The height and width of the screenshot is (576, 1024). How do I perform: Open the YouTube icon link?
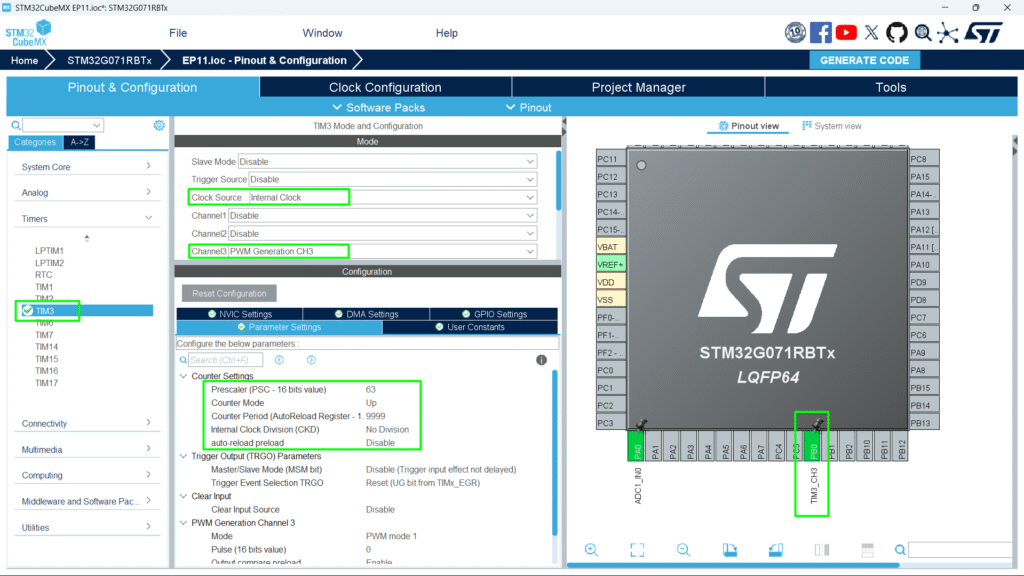point(846,33)
